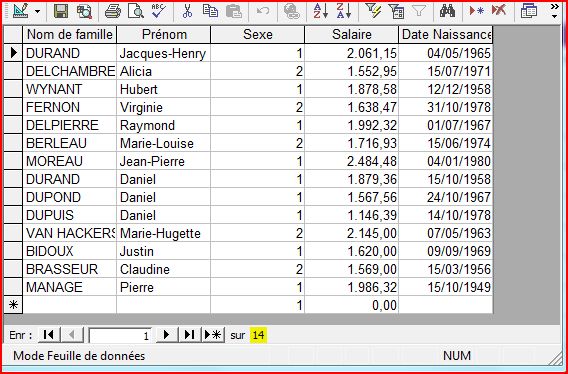Open Print Preview icon

[136, 12]
